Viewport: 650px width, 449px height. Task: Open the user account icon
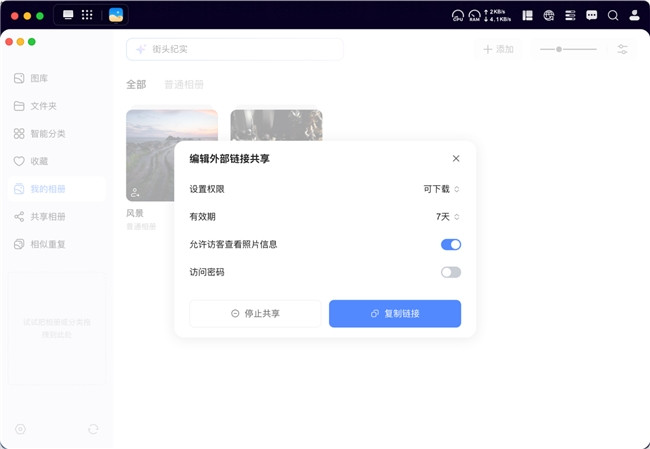pyautogui.click(x=634, y=16)
